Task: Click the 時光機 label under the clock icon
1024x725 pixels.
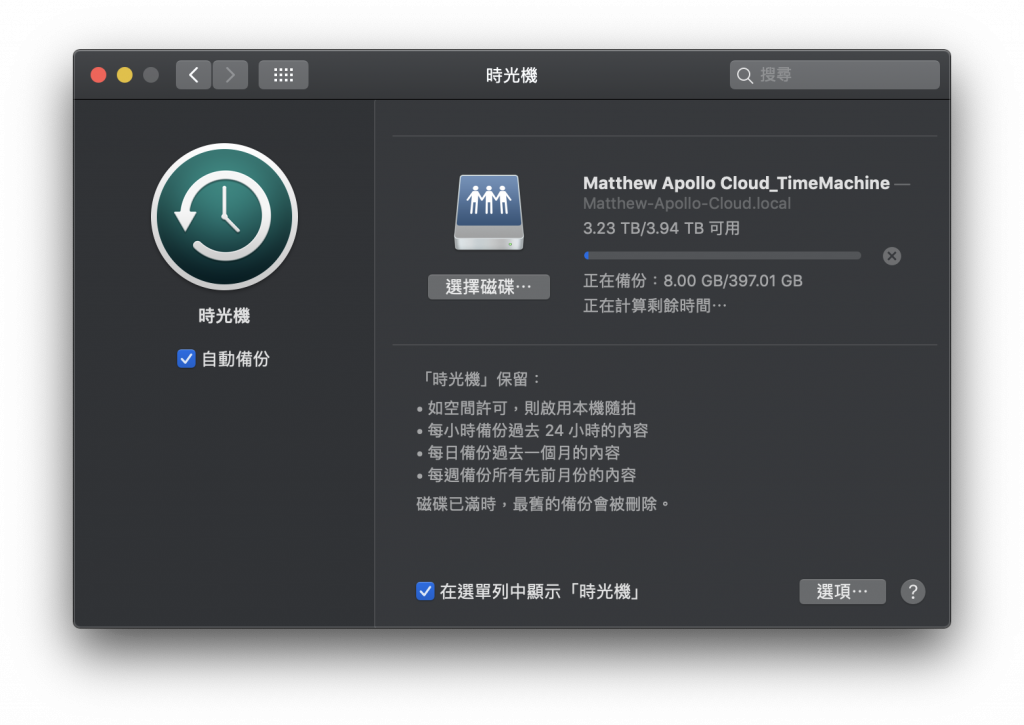Action: 224,316
